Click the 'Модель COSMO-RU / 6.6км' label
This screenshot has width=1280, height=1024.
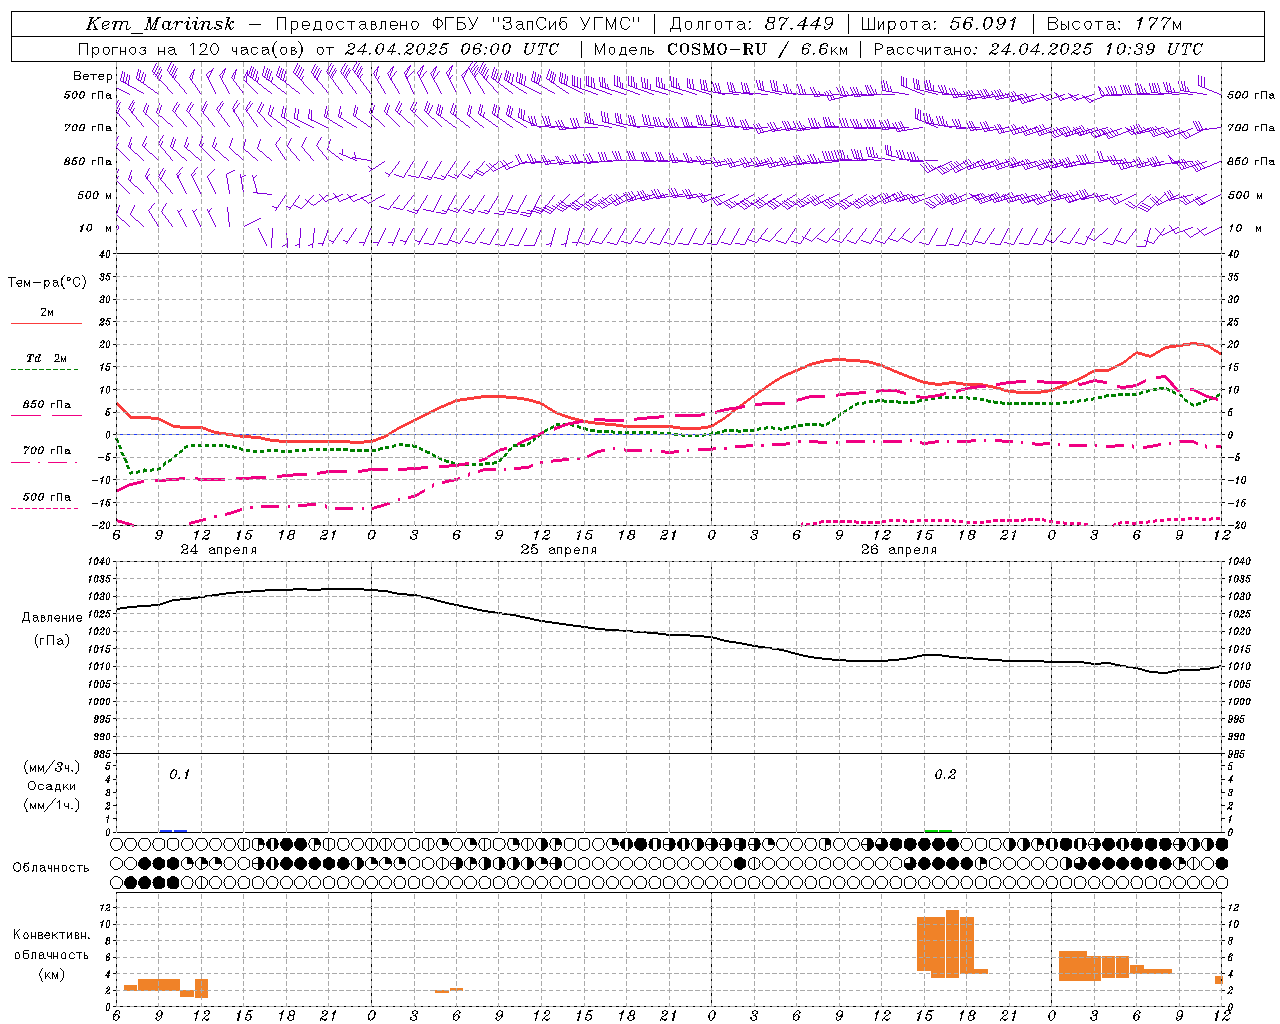[721, 49]
